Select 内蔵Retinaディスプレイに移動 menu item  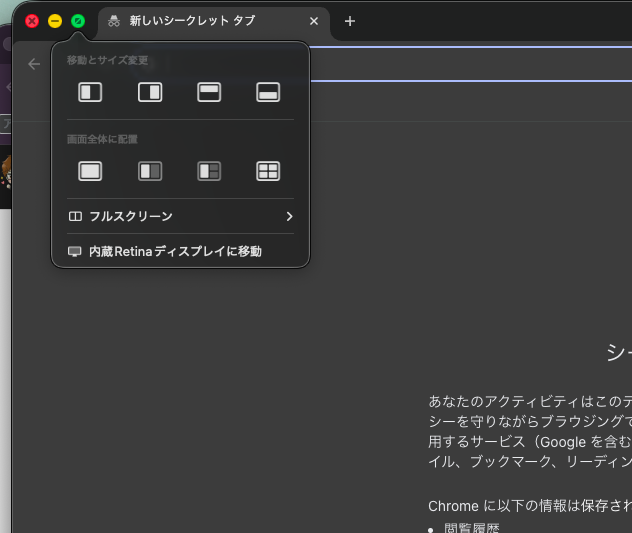point(180,252)
